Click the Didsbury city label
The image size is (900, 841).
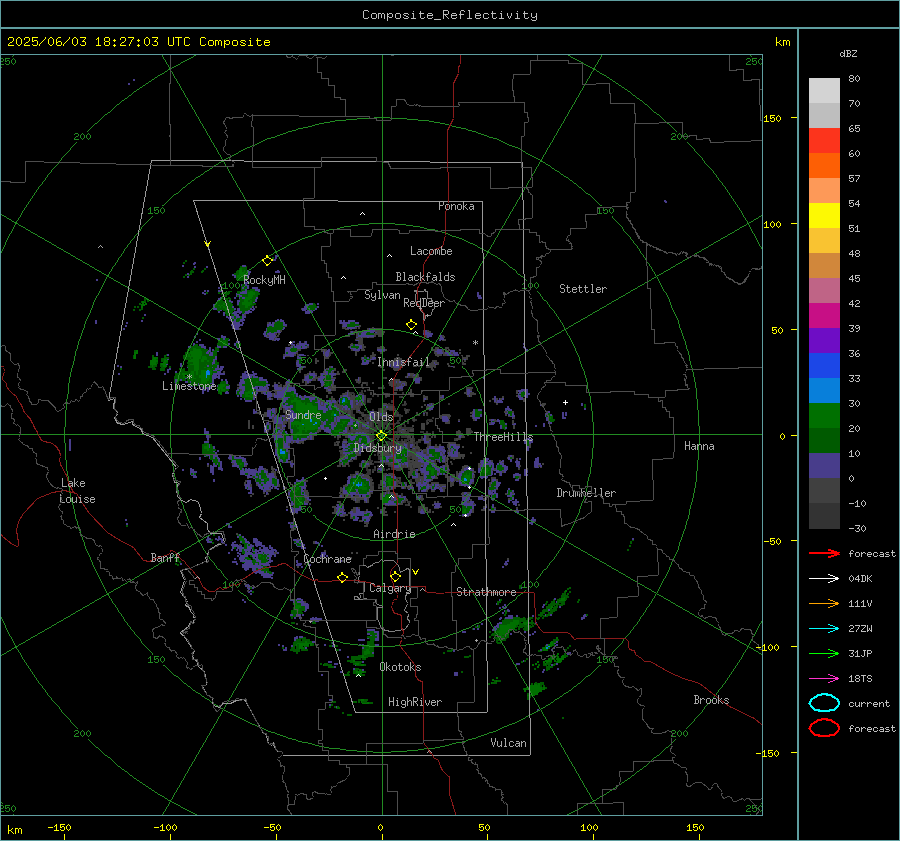coord(377,448)
